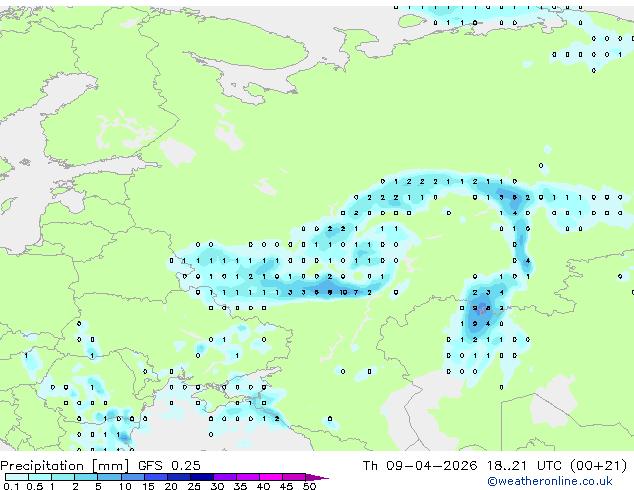Viewport: 634px width, 490px height.
Task: Click the '25' legend scale label
Action: point(194,486)
